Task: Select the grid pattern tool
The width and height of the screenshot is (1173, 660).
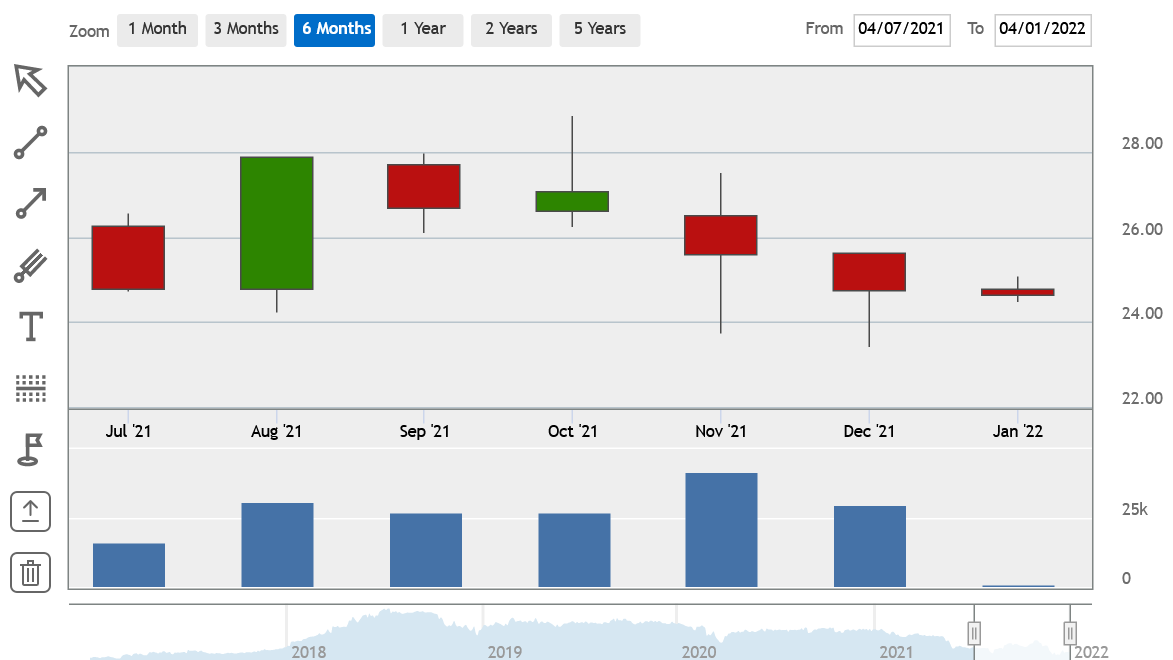Action: pyautogui.click(x=30, y=388)
